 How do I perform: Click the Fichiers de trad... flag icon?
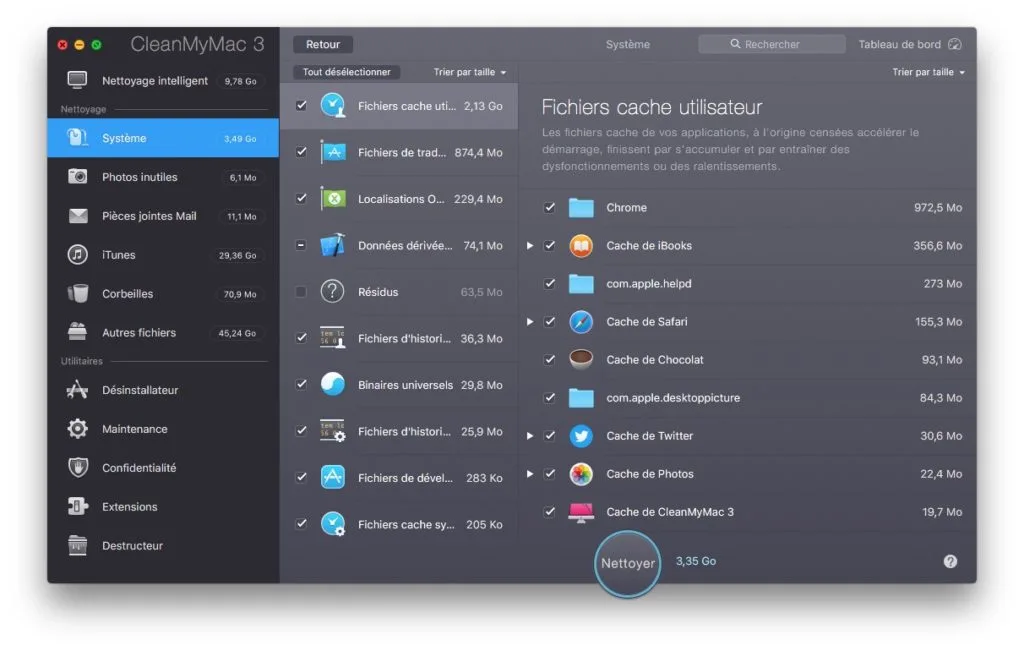[333, 152]
